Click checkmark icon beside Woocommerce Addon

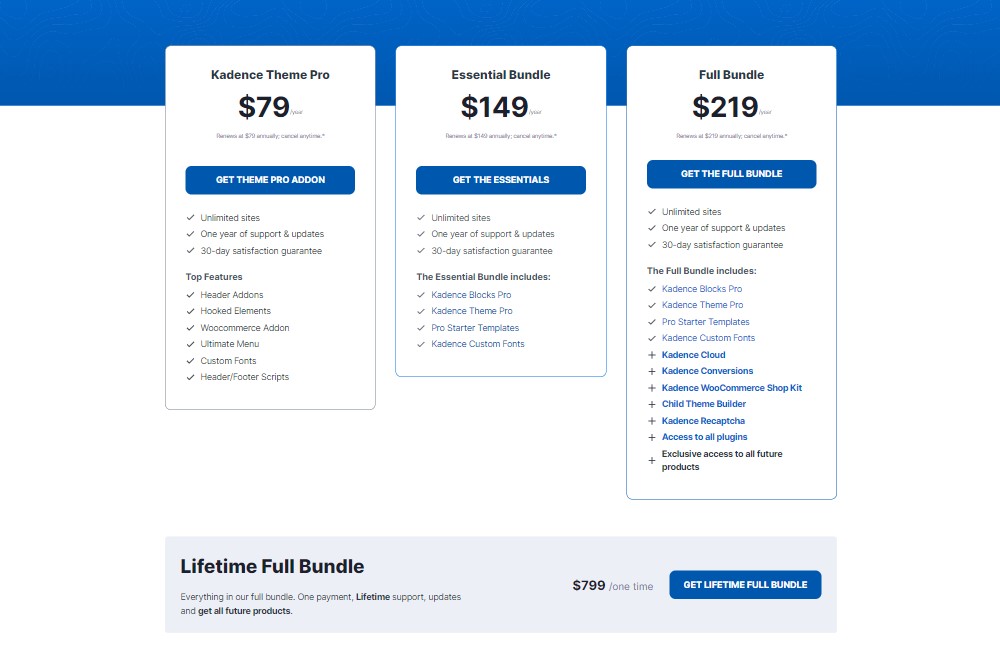[190, 328]
